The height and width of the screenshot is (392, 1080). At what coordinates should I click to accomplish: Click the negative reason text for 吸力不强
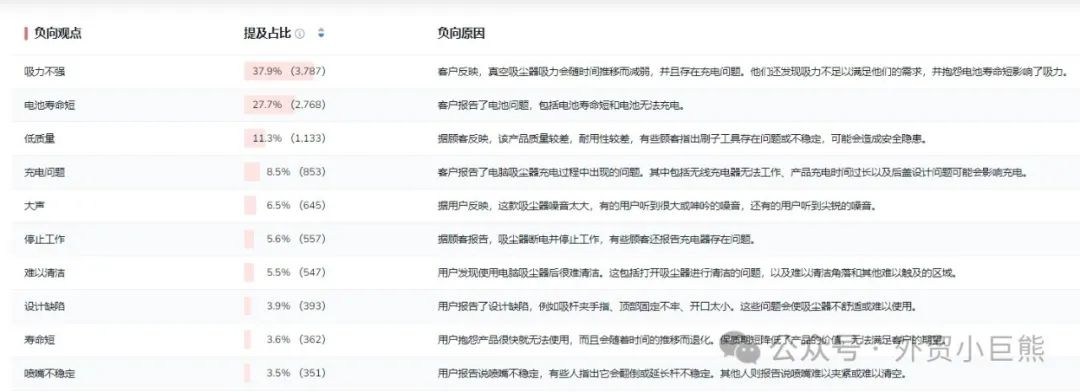(753, 71)
